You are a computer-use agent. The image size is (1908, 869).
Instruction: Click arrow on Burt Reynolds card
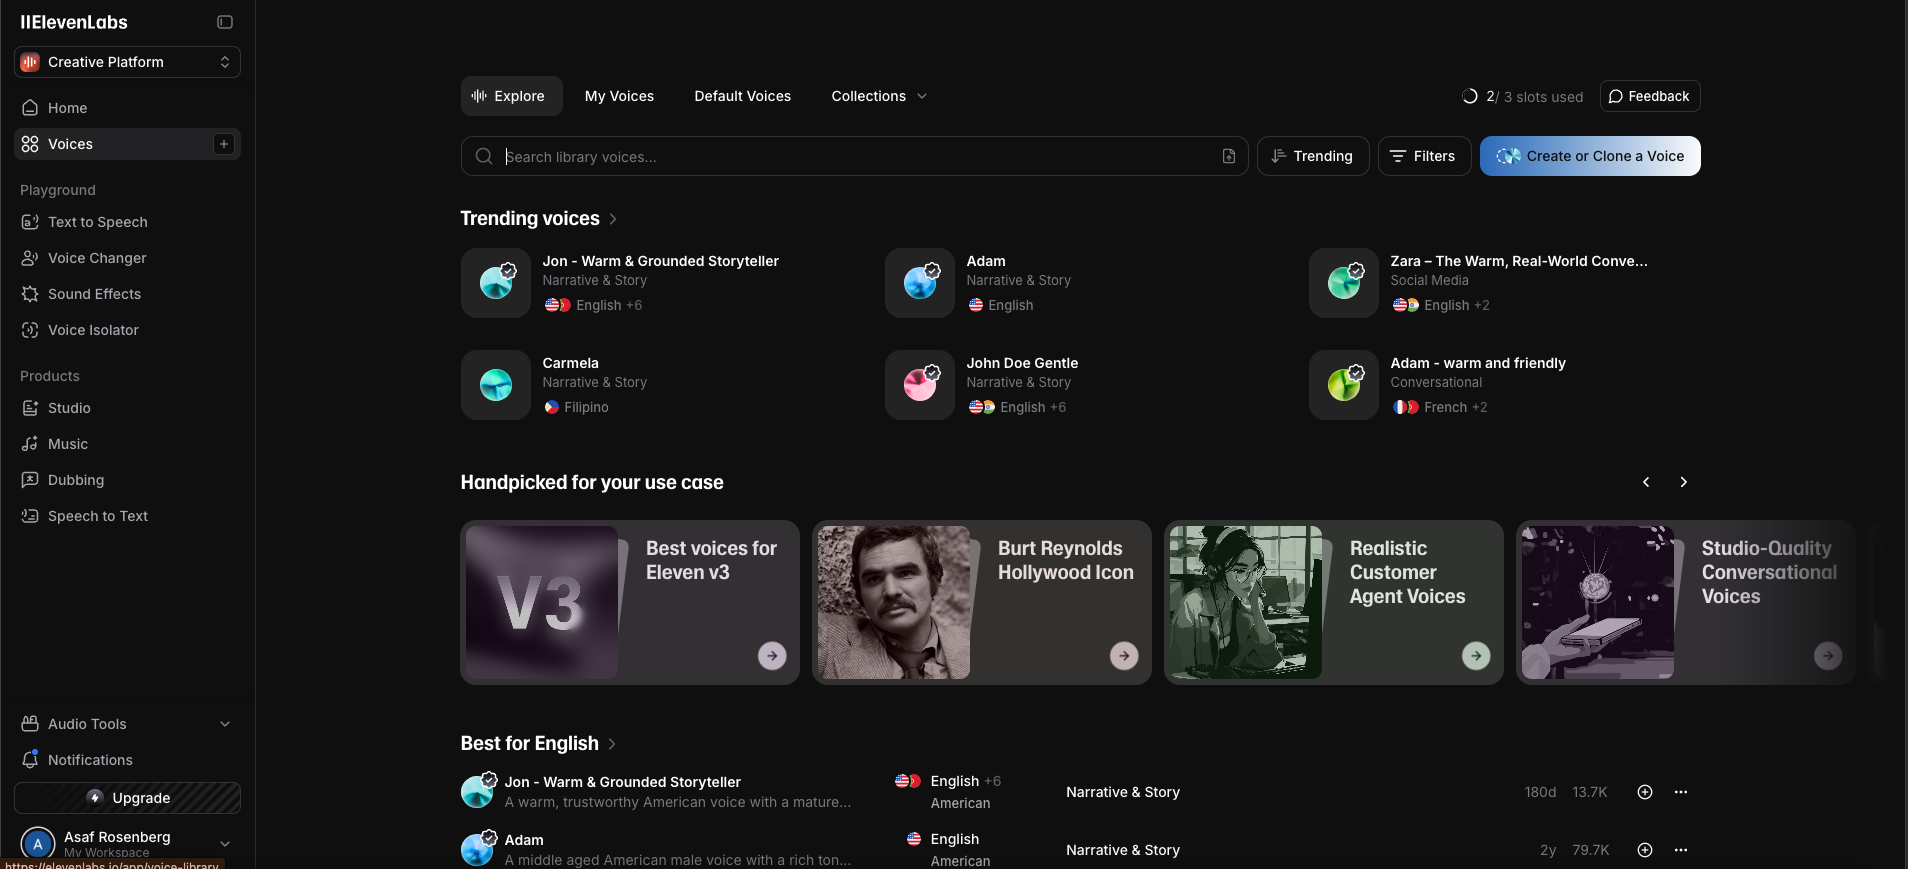pos(1124,655)
